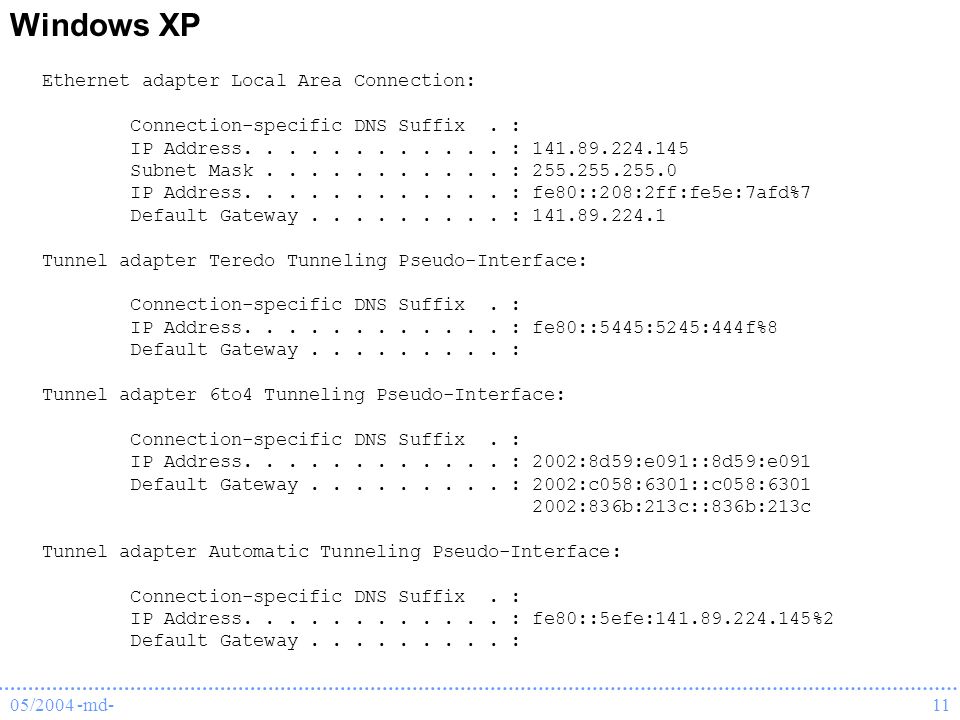Select the Ethernet adapter Local Area Connection heading

pos(258,81)
